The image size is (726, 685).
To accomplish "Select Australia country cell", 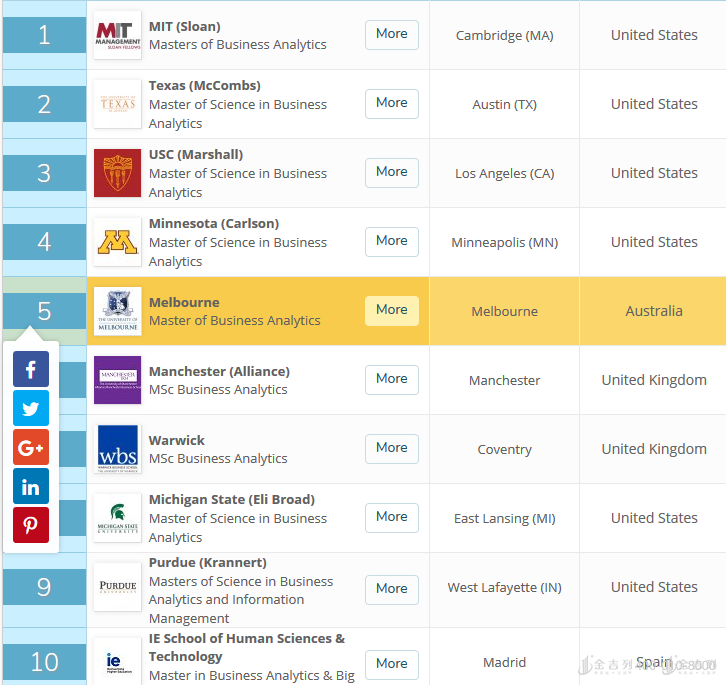I will coord(653,311).
